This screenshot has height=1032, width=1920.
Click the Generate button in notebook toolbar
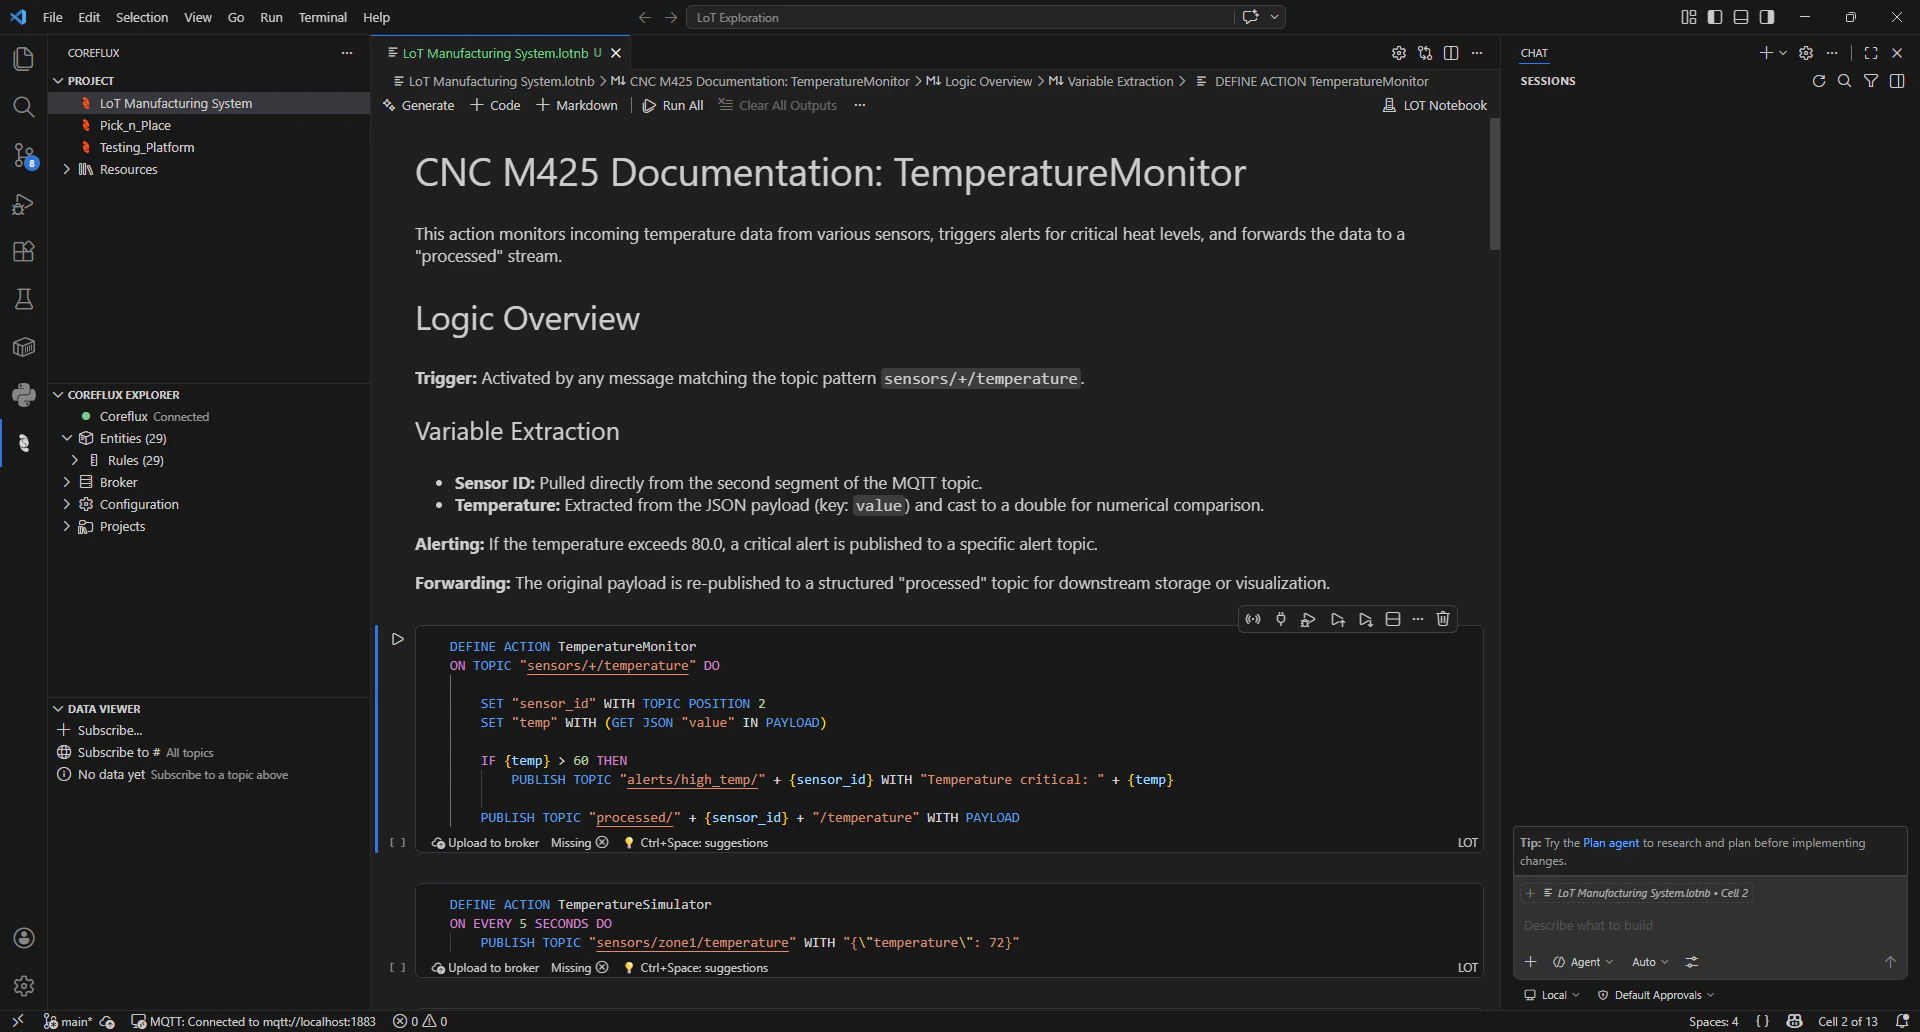tap(418, 105)
